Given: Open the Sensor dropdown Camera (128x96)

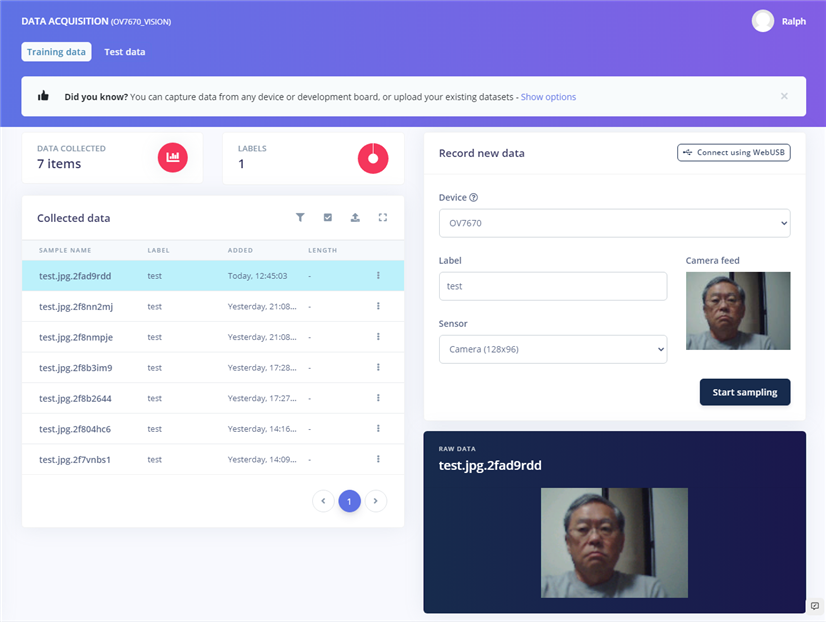Looking at the screenshot, I should pos(553,349).
